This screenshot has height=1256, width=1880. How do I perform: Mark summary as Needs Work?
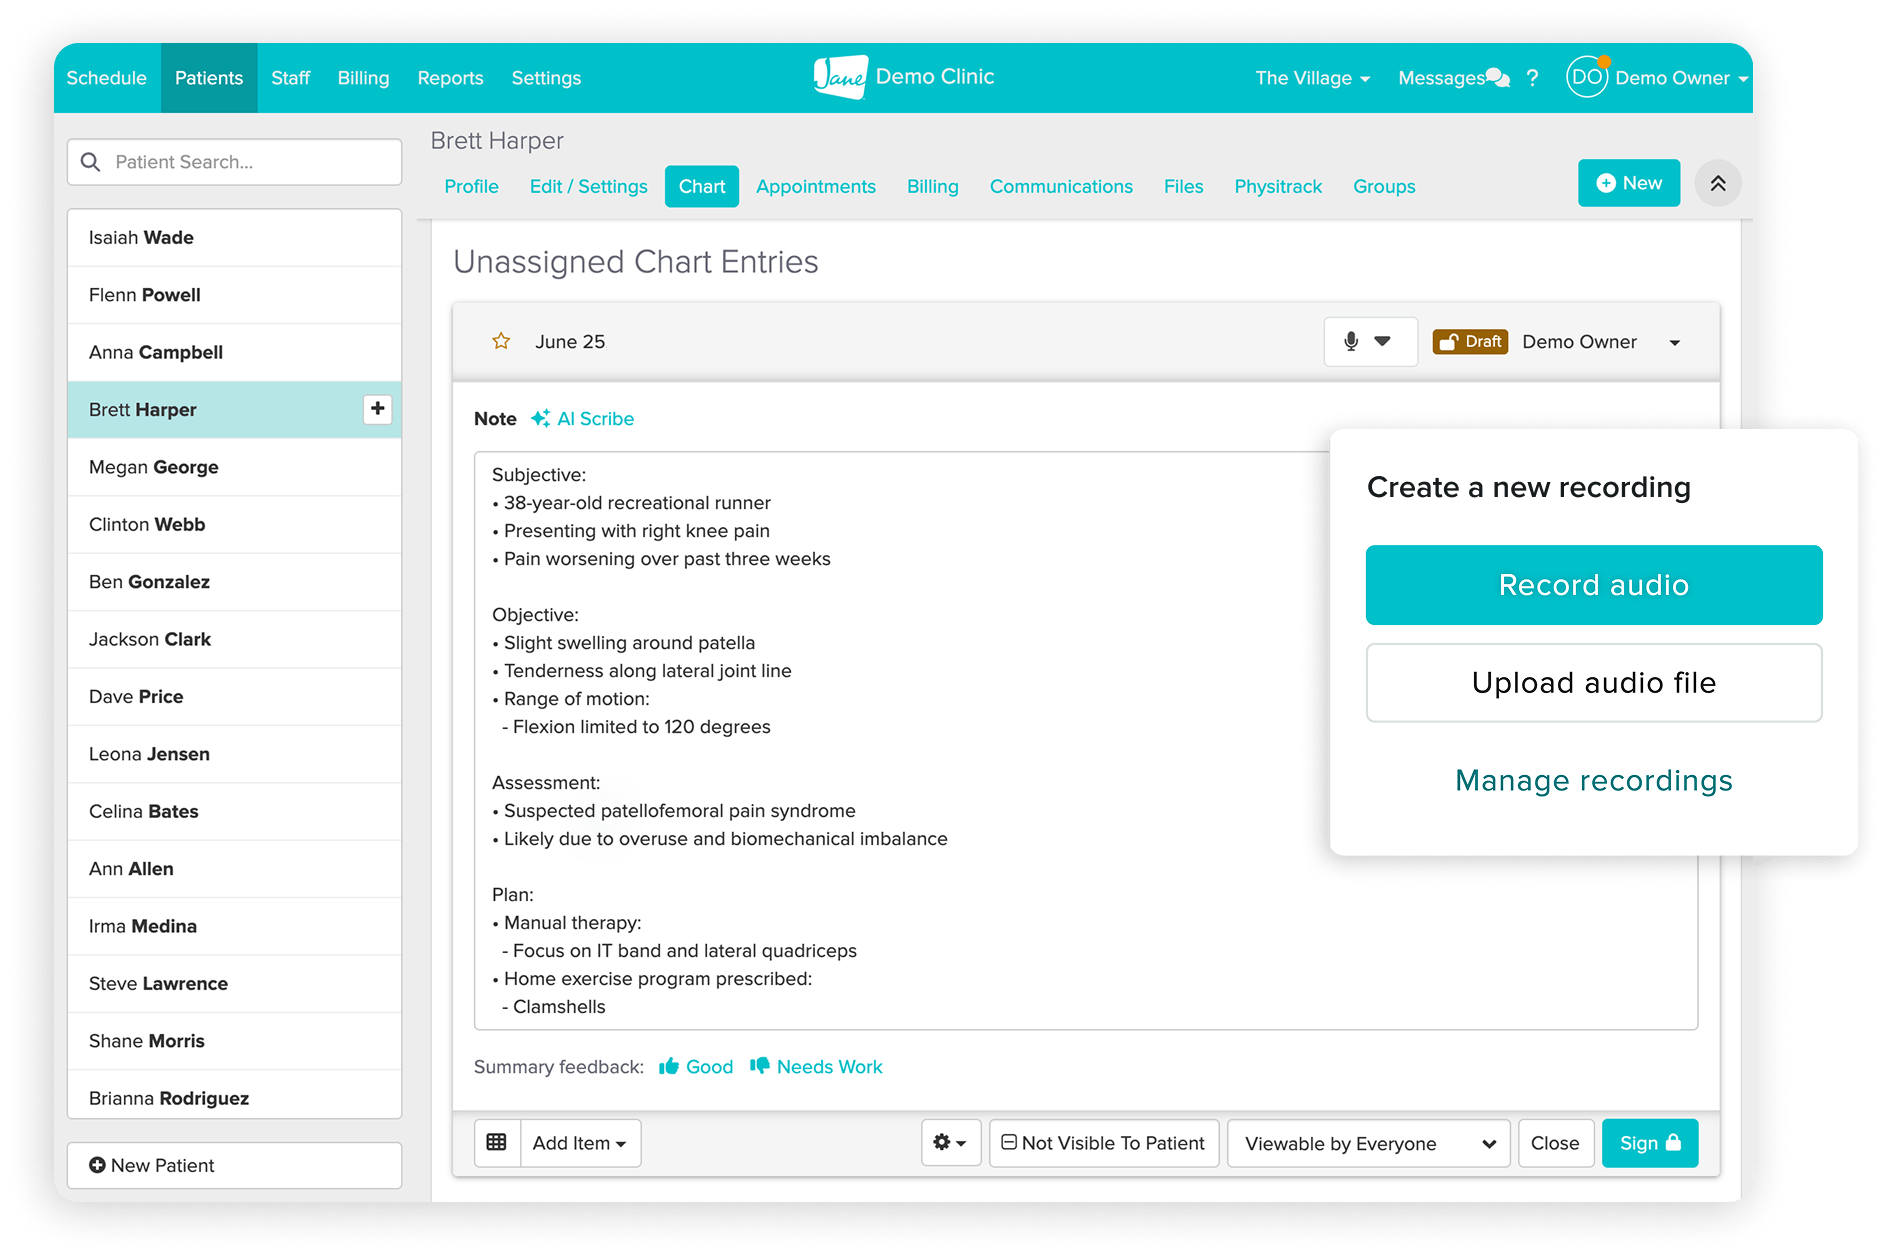coord(816,1067)
